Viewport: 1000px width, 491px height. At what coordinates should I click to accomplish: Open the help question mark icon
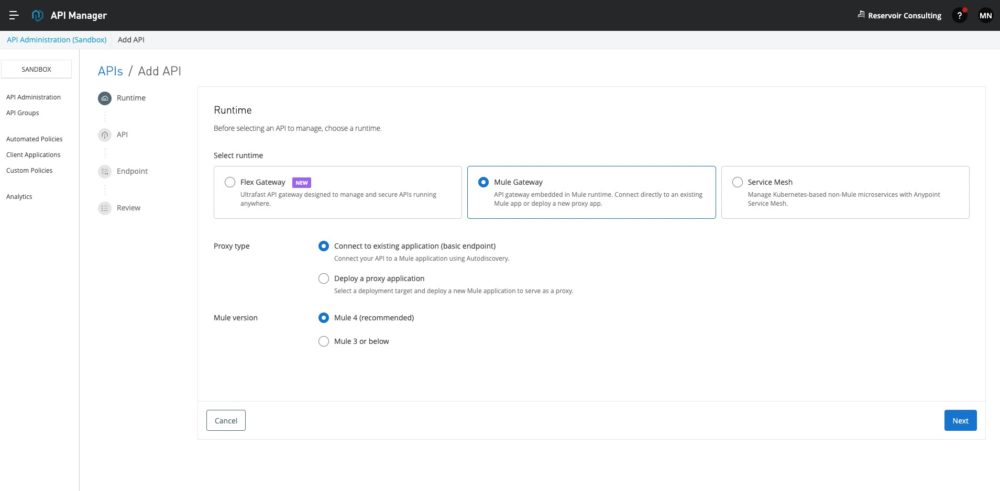point(959,15)
